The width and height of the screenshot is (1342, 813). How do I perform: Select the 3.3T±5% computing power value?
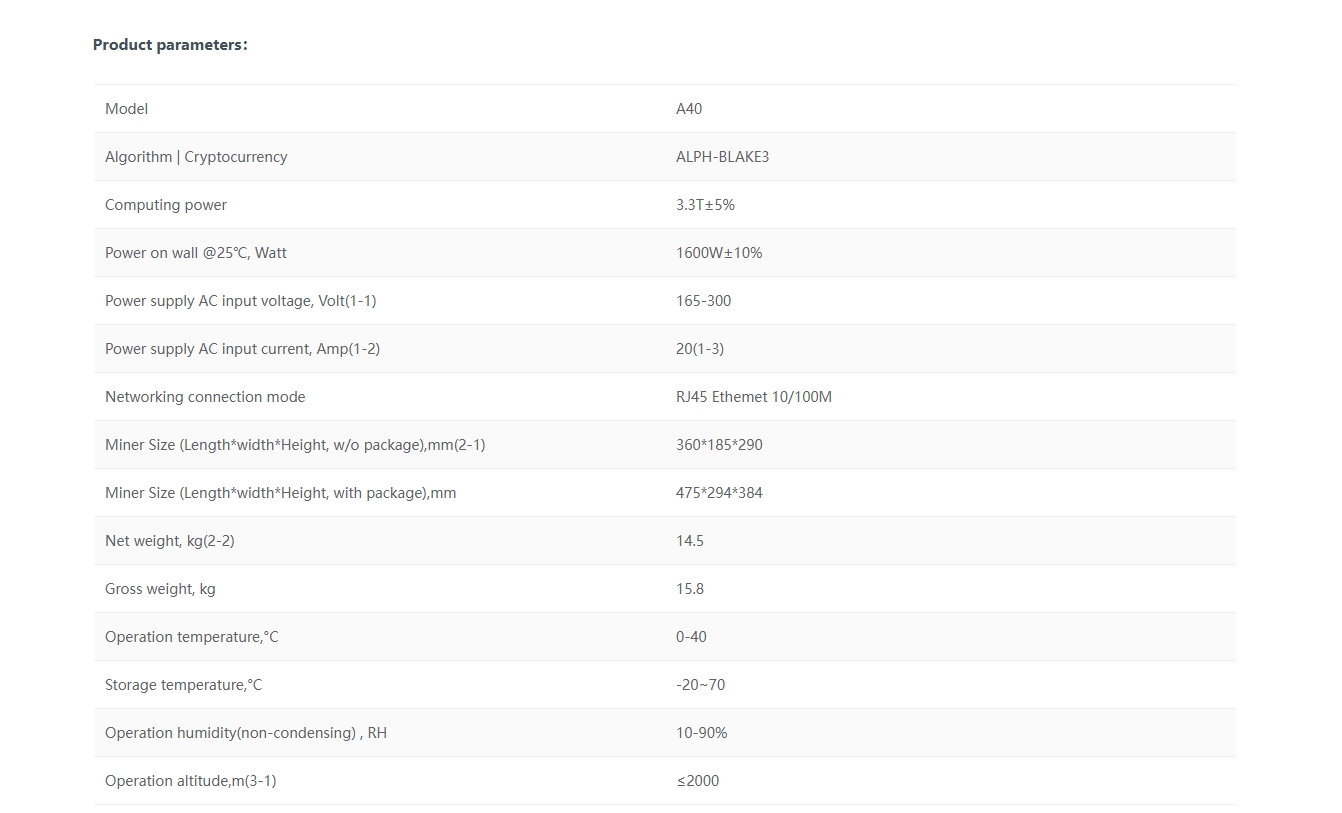pyautogui.click(x=705, y=205)
